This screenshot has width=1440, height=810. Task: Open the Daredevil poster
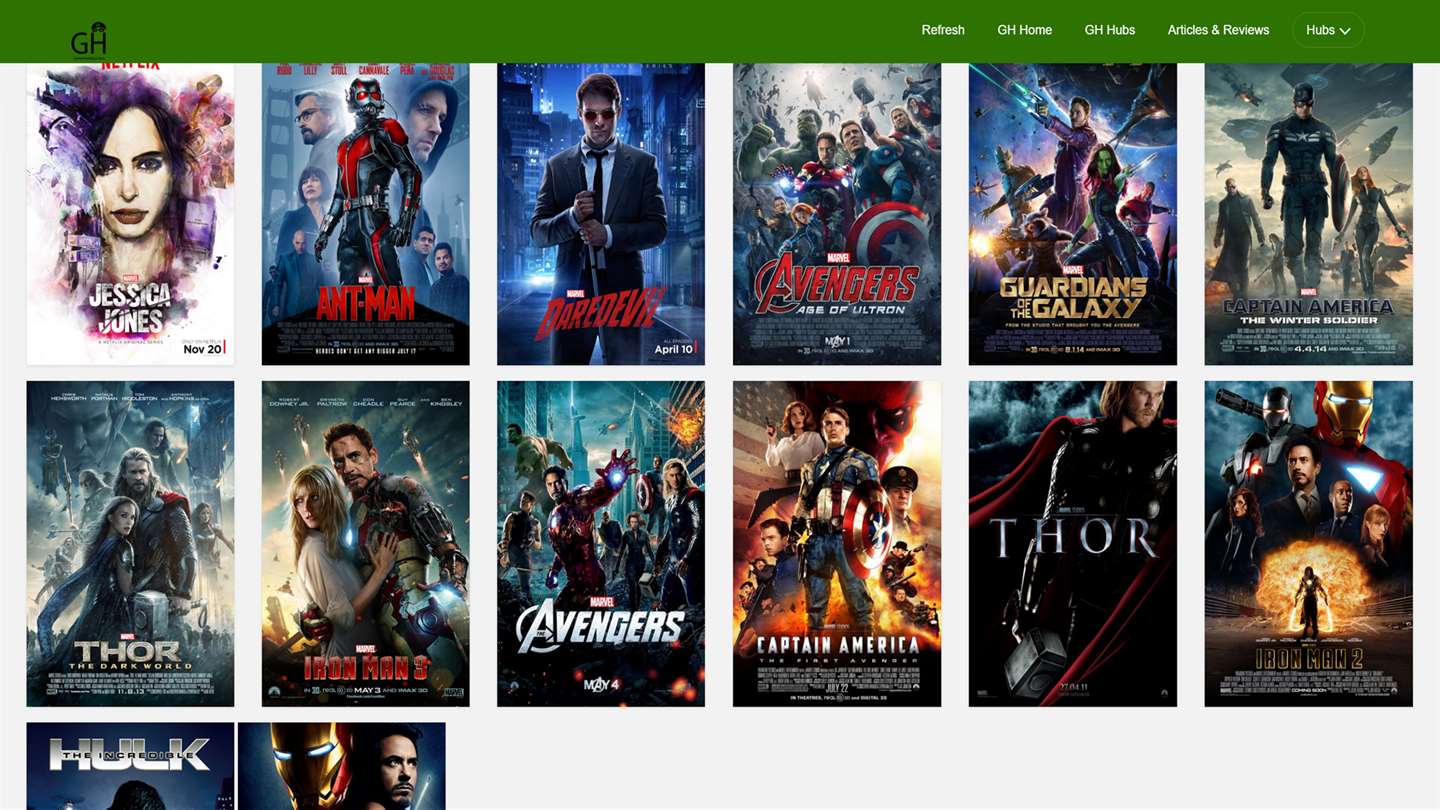[x=601, y=214]
